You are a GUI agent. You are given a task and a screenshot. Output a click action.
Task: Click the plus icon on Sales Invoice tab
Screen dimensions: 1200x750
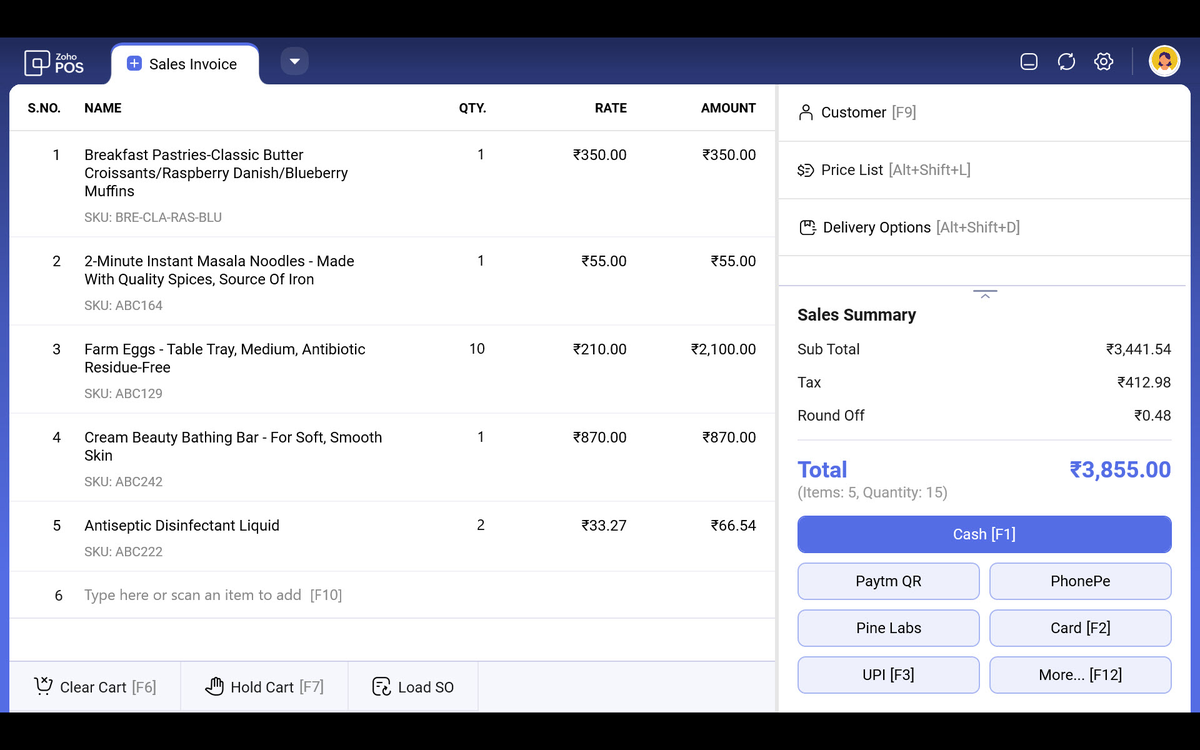click(134, 63)
